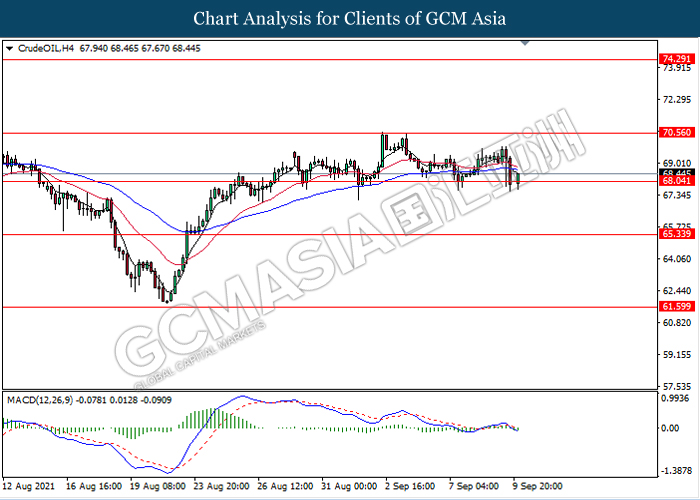700x500 pixels.
Task: Click the MACD scale value 0.9936
Action: tap(676, 399)
